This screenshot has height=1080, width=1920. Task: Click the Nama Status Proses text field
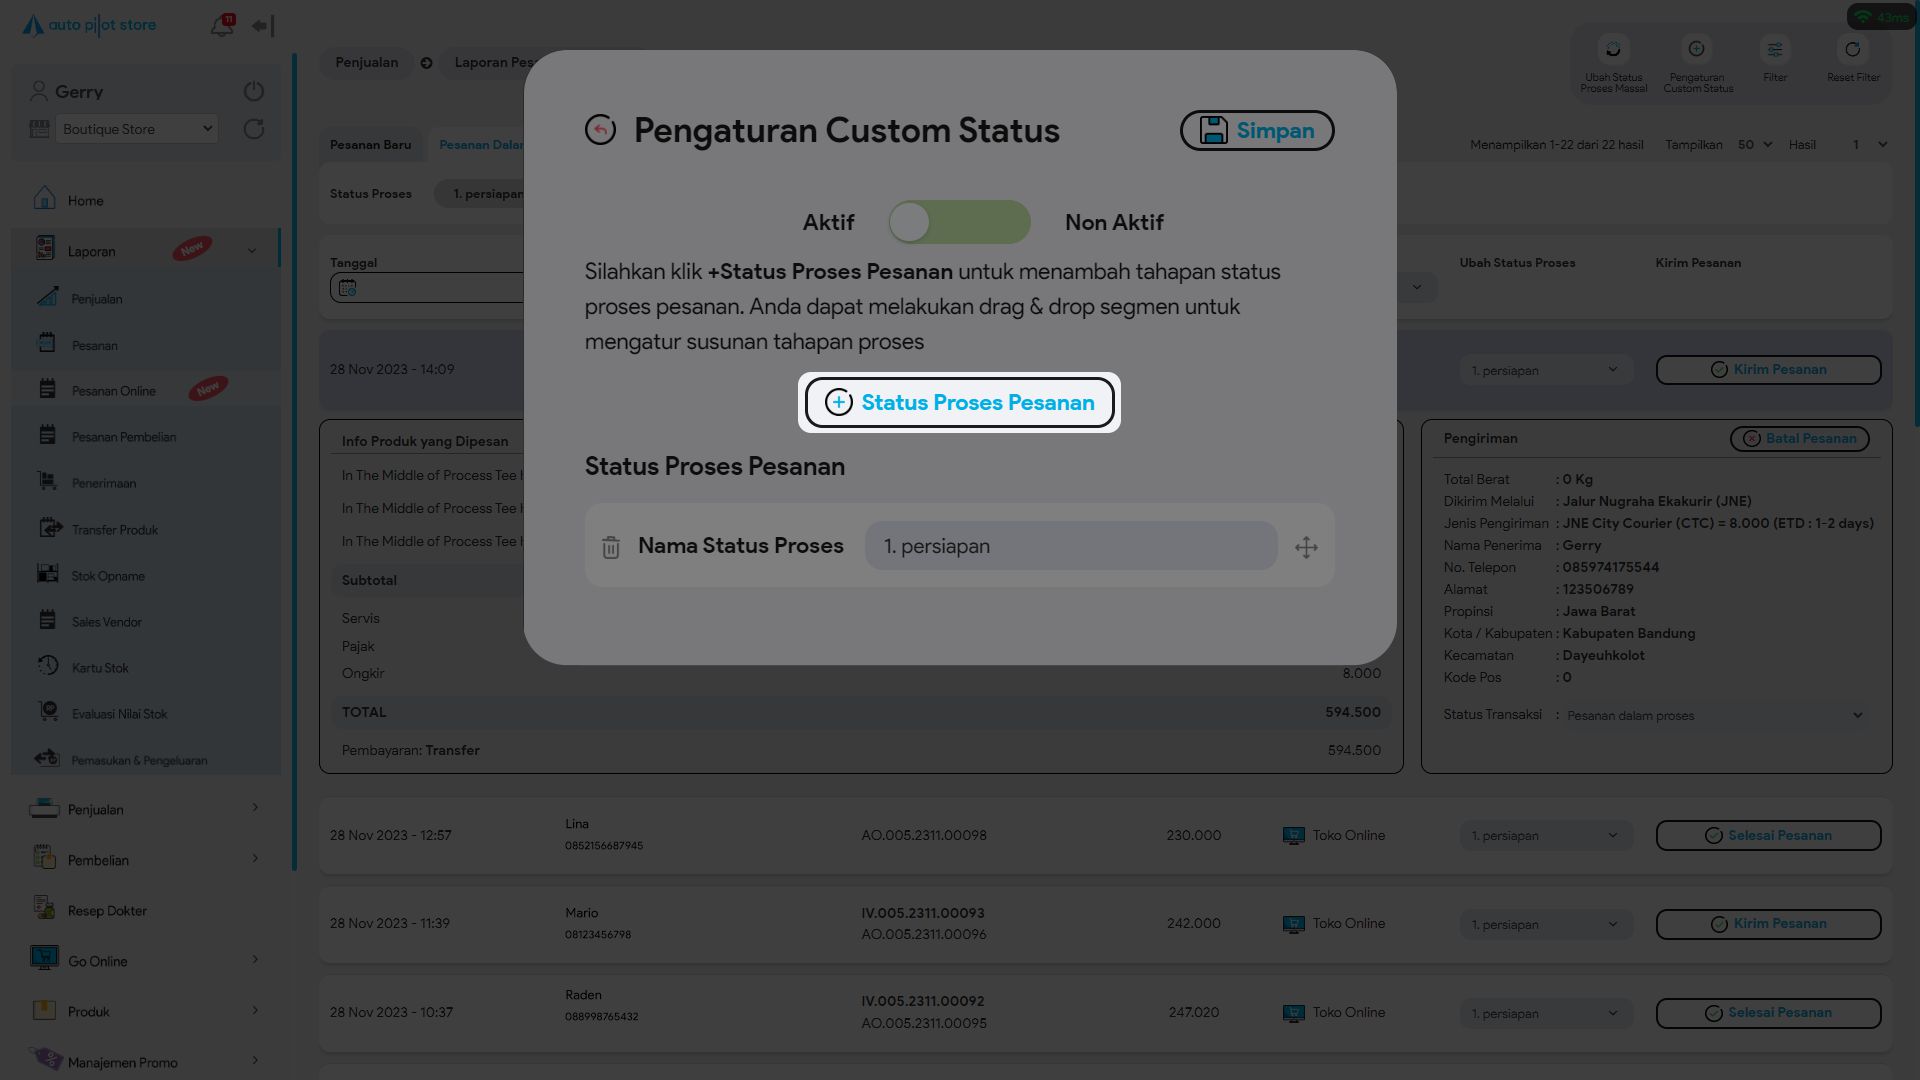(1070, 546)
